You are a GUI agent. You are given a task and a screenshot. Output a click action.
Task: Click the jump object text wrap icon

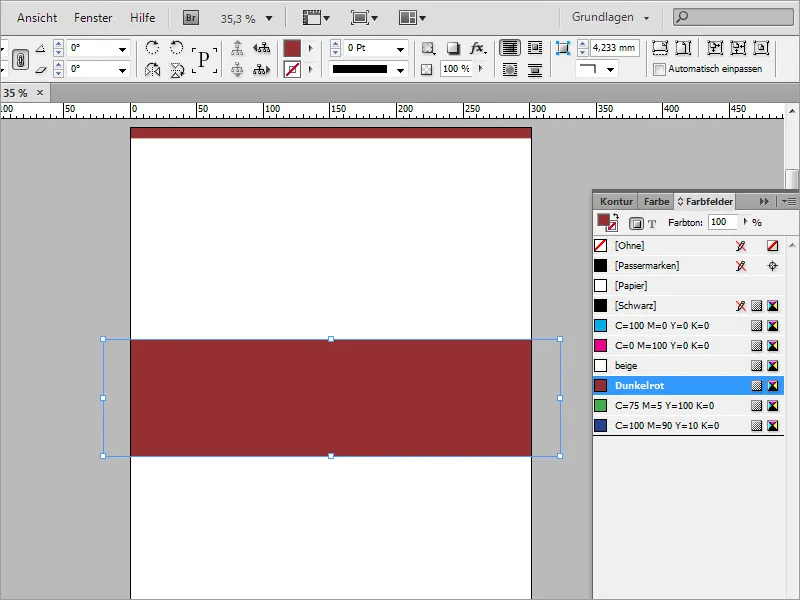(535, 69)
